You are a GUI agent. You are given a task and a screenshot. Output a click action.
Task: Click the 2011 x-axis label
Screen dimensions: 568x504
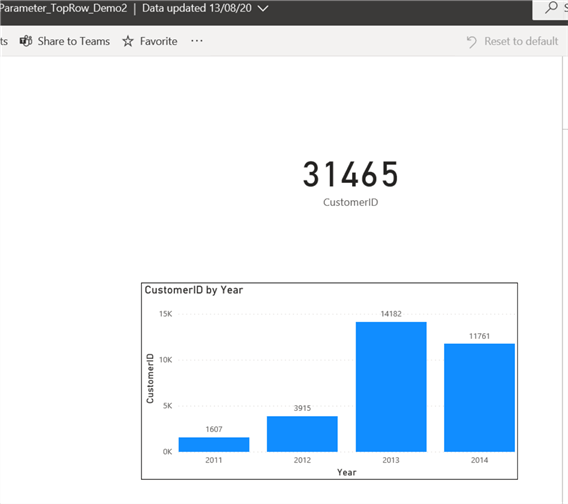coord(214,460)
